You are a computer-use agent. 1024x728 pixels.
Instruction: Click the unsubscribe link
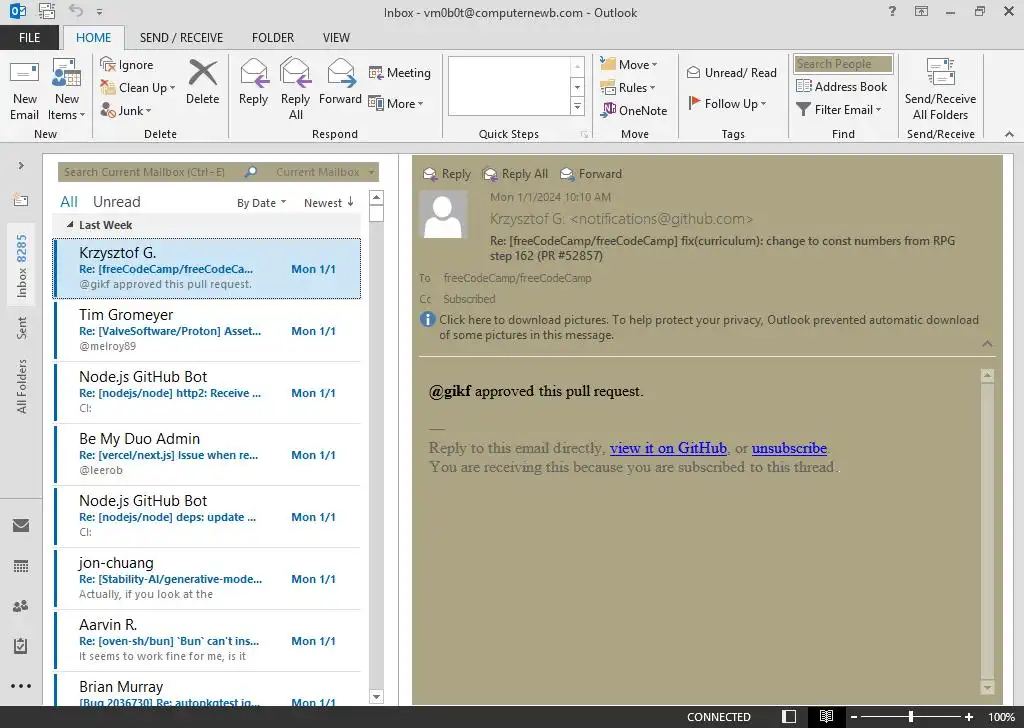pyautogui.click(x=789, y=448)
